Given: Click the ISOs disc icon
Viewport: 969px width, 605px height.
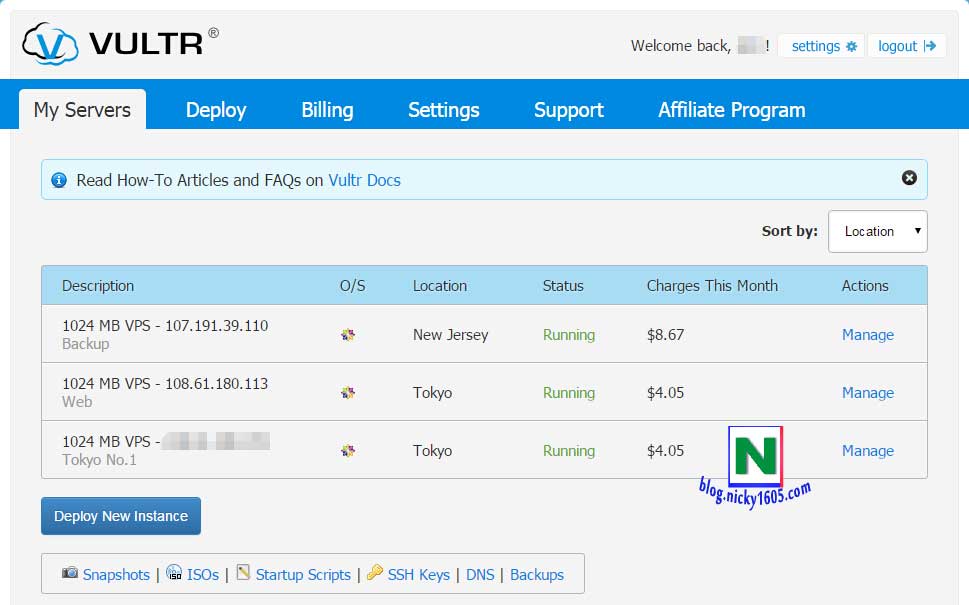Looking at the screenshot, I should point(174,573).
